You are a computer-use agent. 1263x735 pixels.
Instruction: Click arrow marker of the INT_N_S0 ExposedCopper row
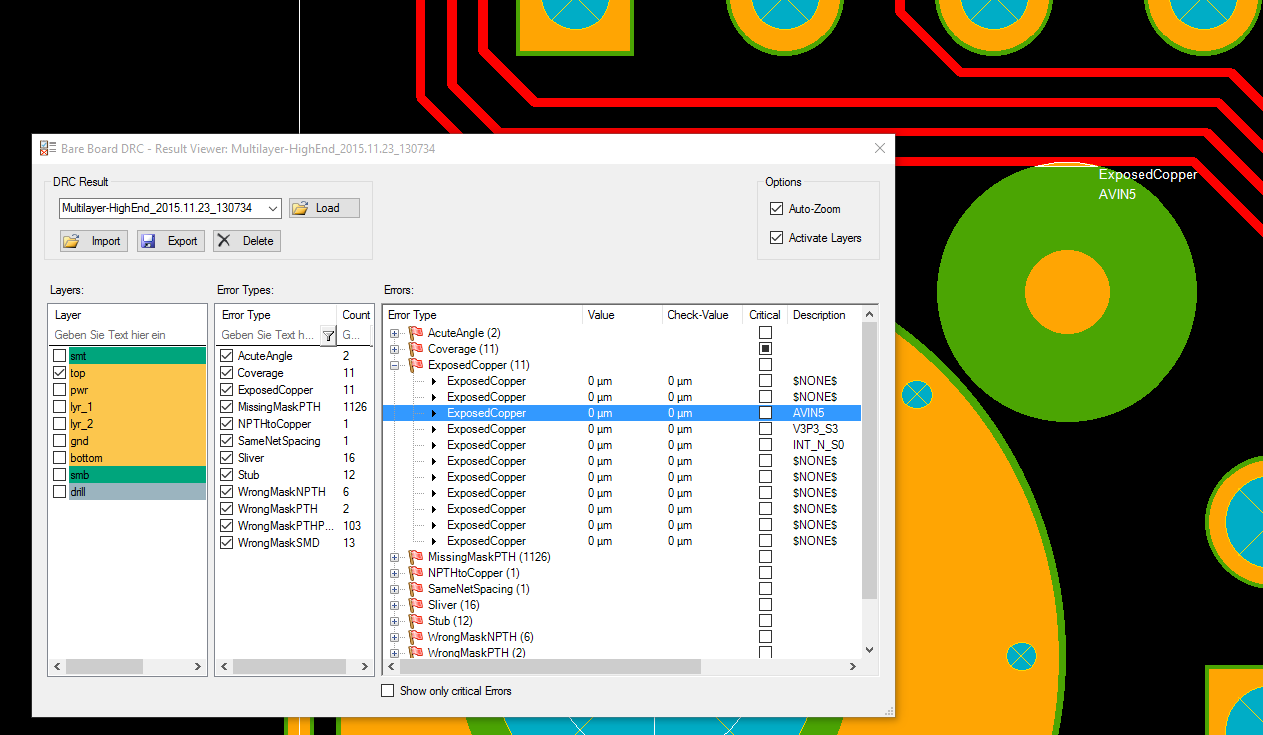[x=435, y=445]
